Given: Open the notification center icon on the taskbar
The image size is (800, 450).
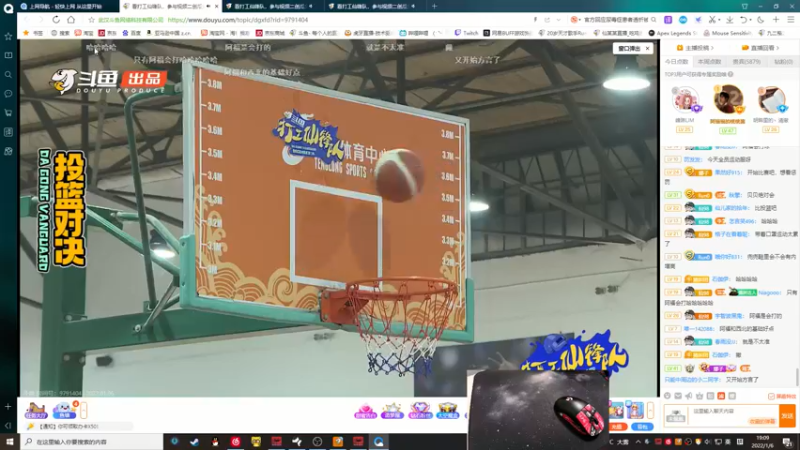Looking at the screenshot, I should click(x=788, y=442).
